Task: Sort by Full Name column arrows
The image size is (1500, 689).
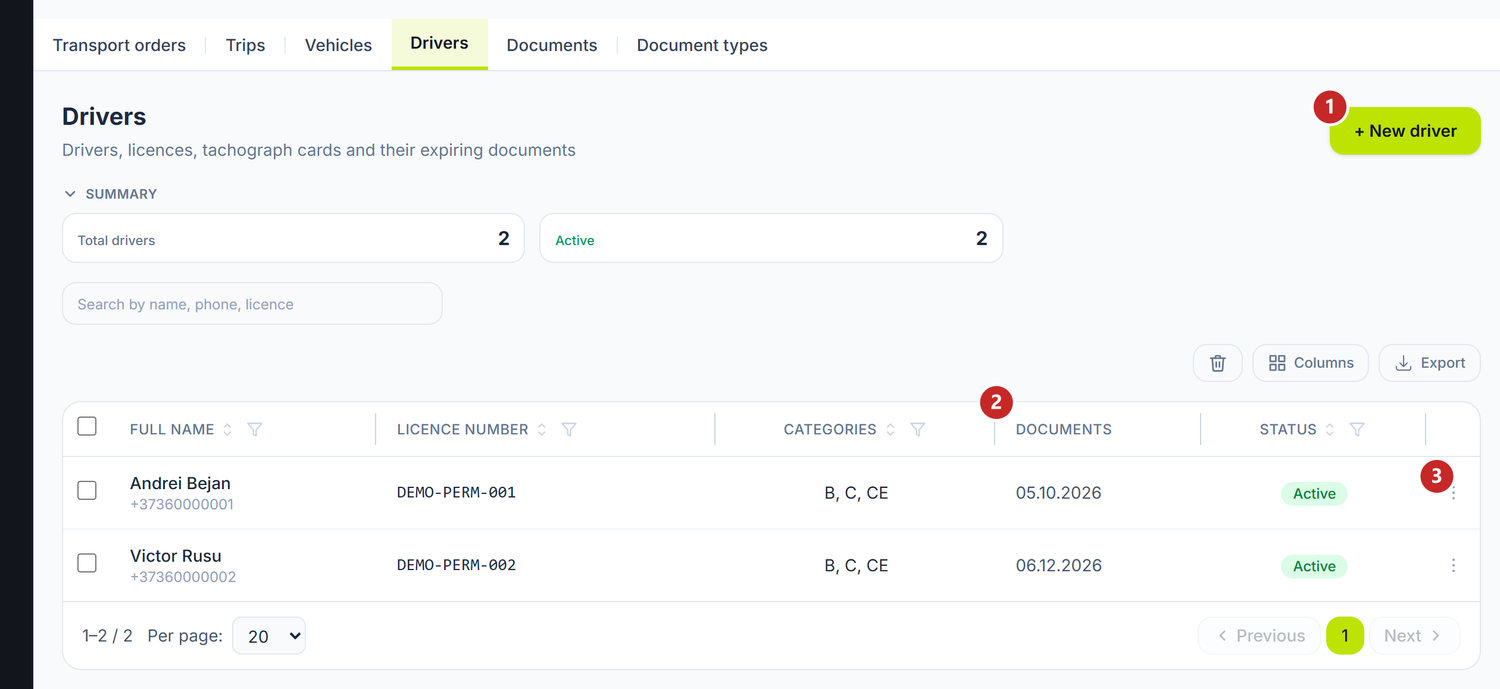Action: point(227,429)
